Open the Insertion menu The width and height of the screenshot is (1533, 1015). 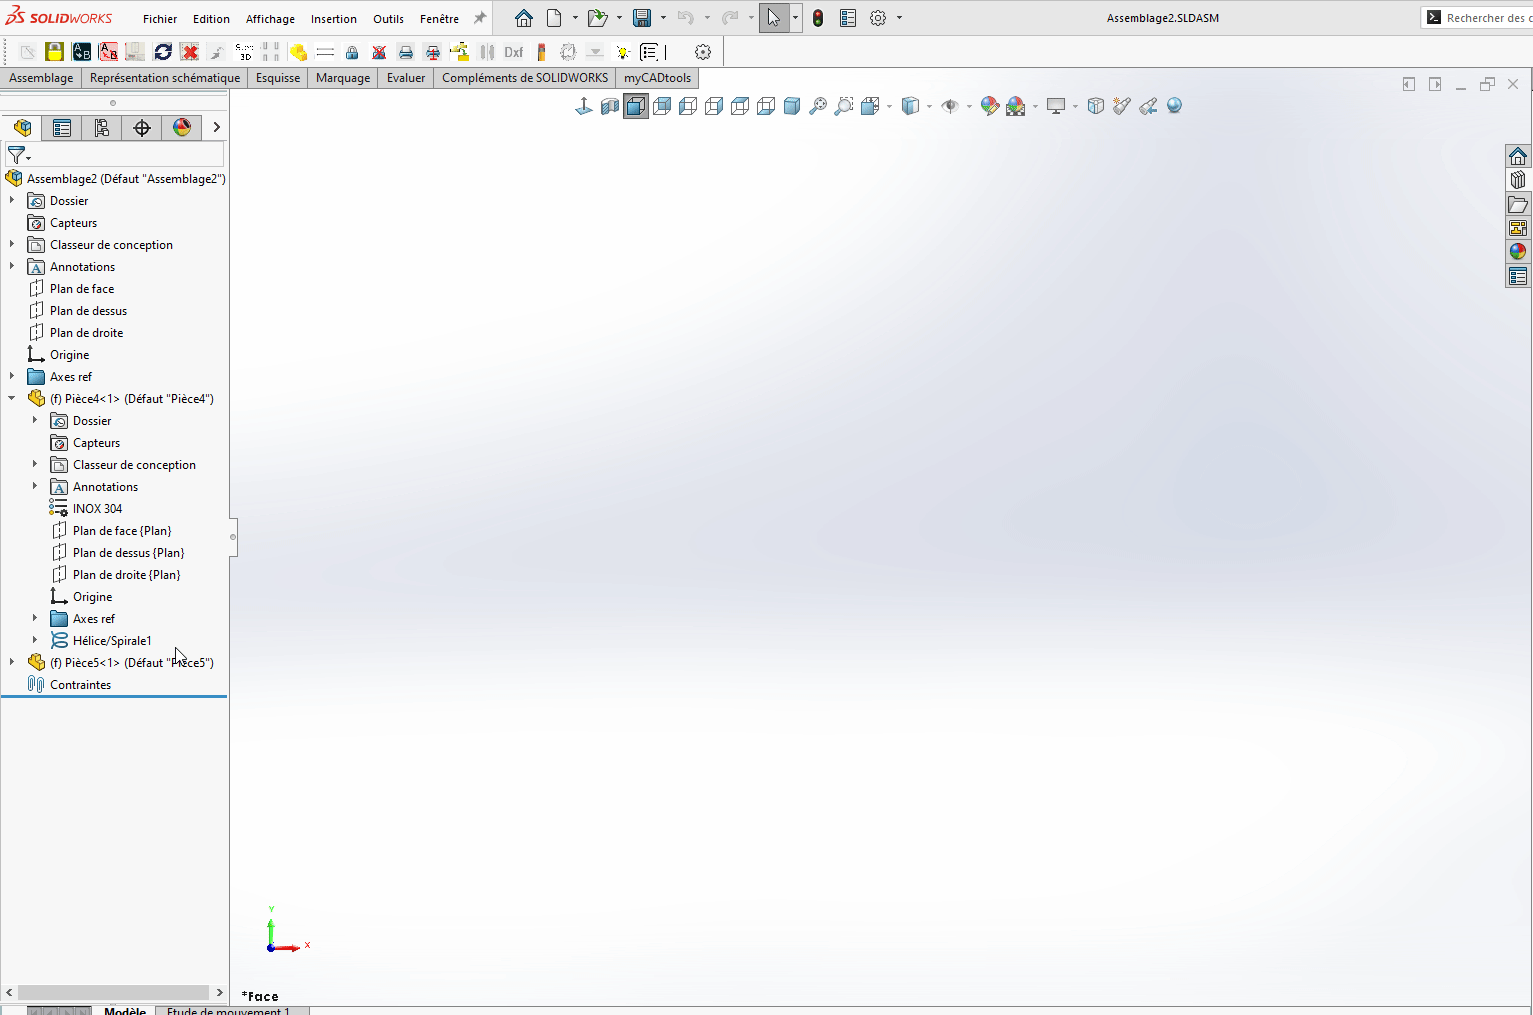click(333, 19)
